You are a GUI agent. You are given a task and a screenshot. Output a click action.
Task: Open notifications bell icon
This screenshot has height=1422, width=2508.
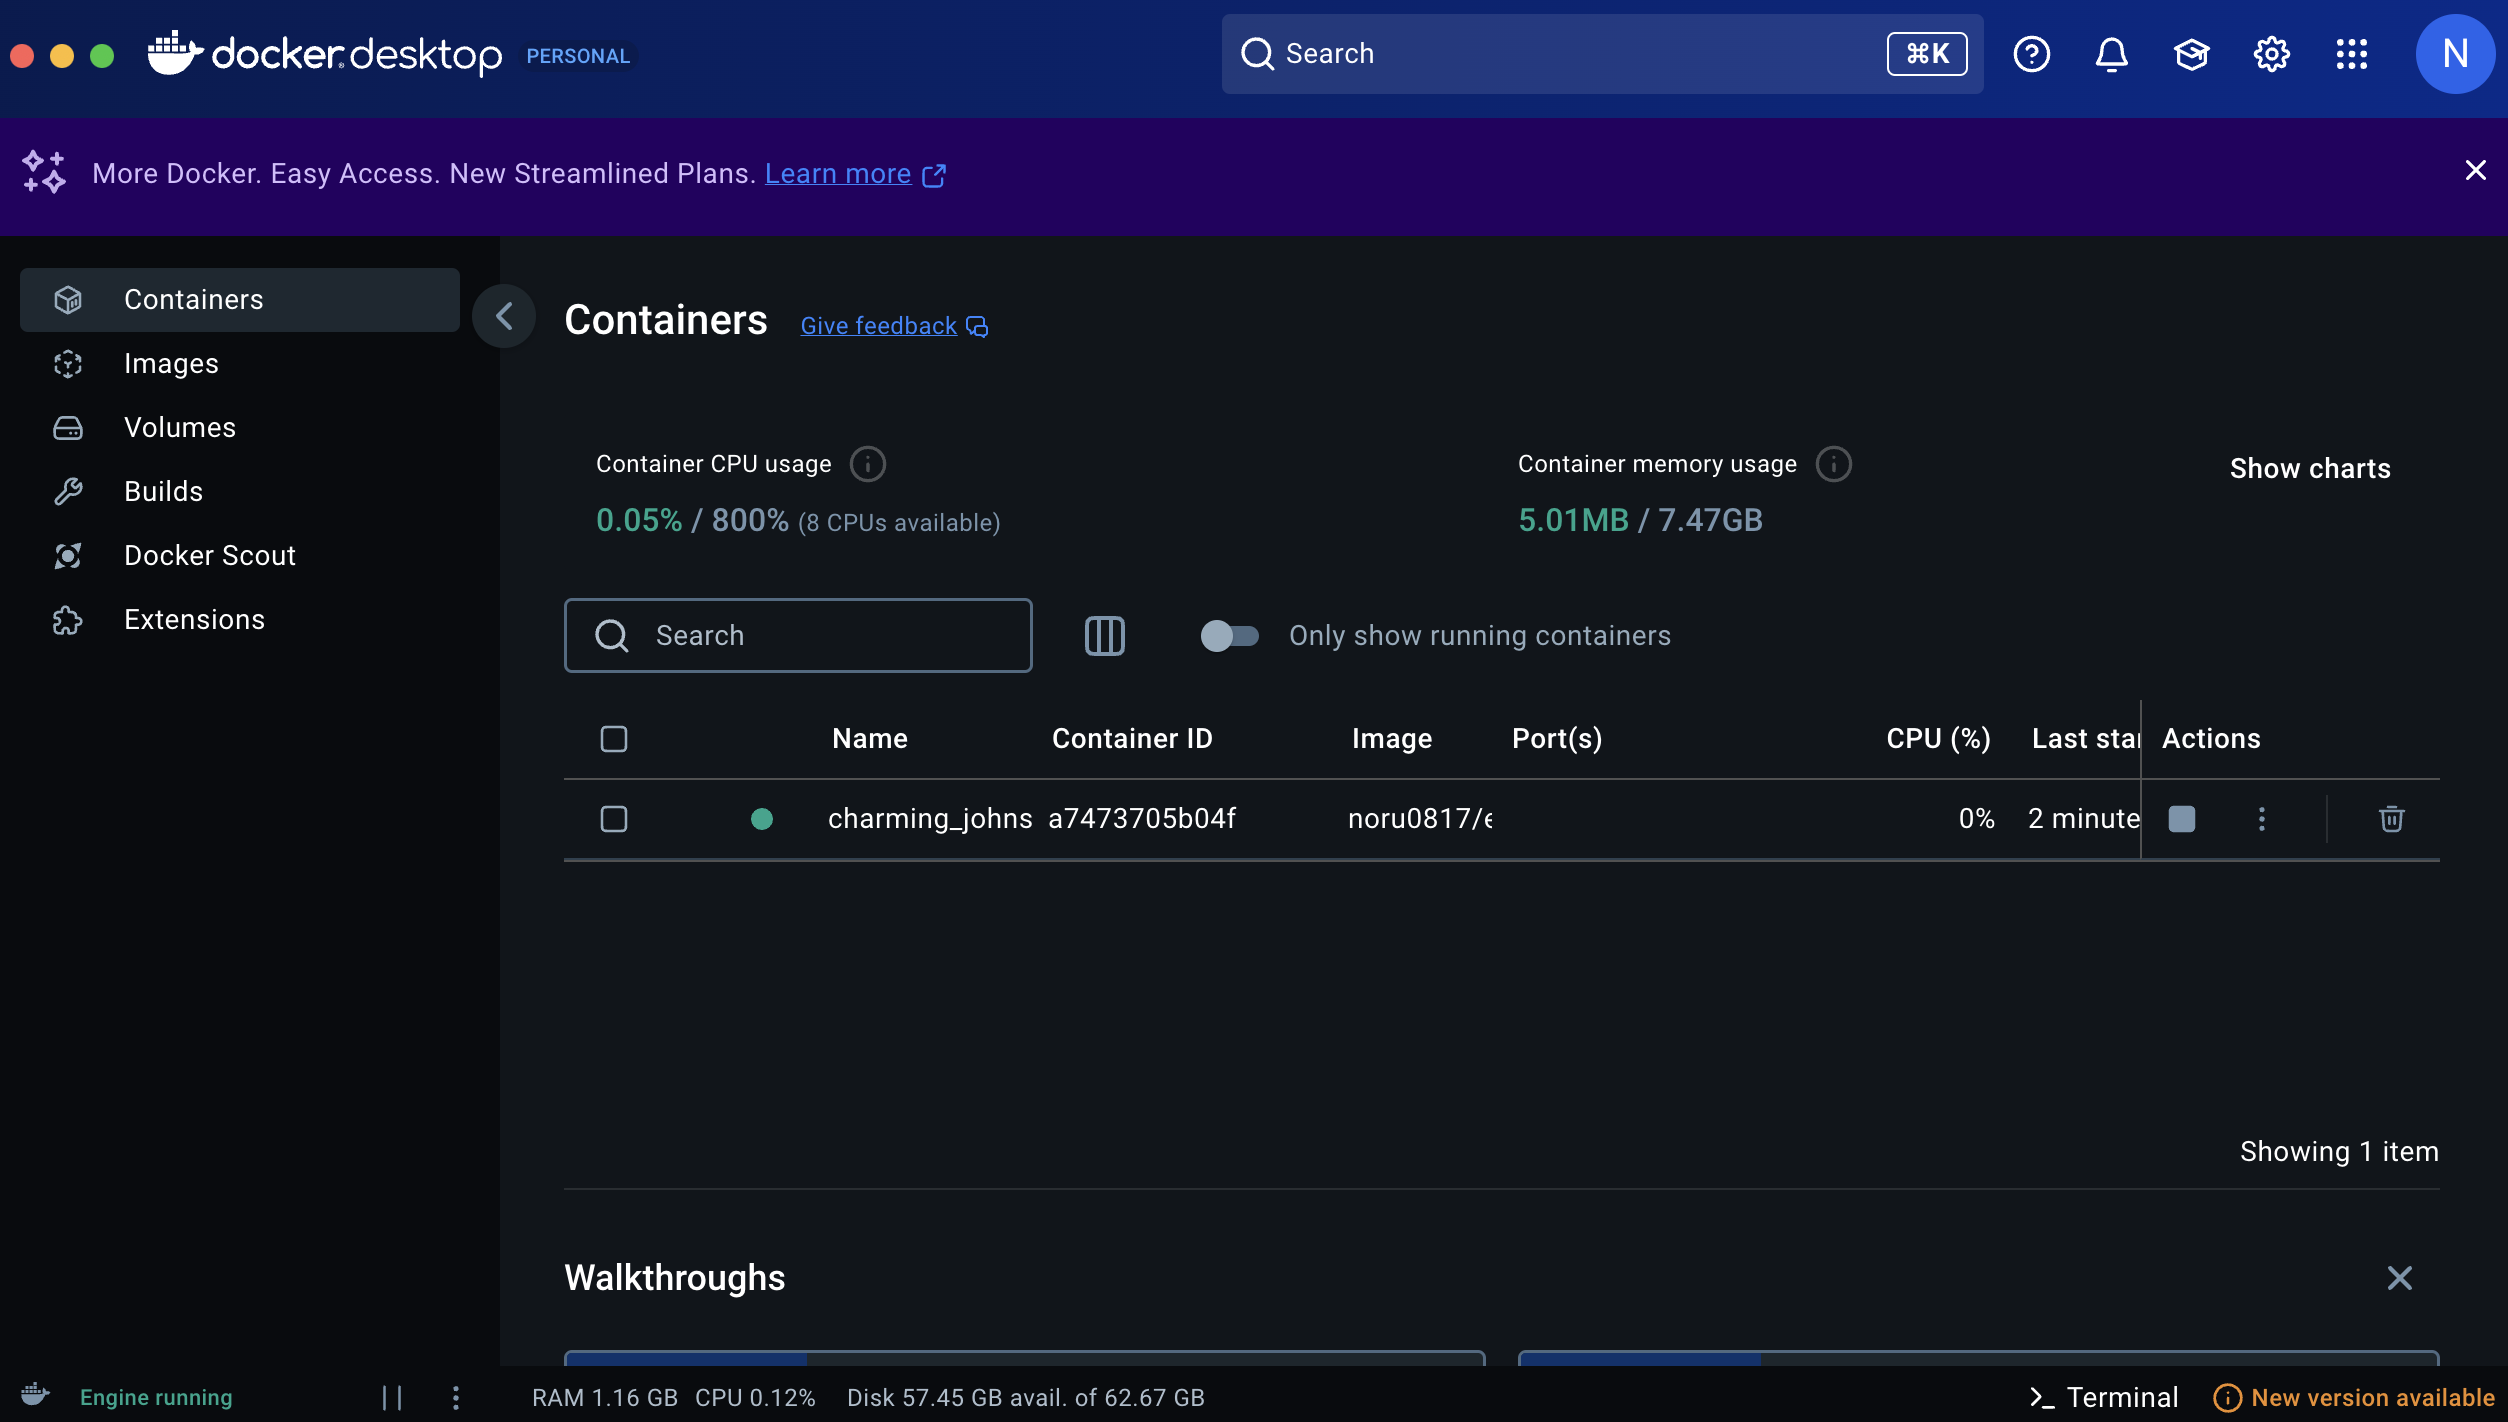click(x=2111, y=54)
